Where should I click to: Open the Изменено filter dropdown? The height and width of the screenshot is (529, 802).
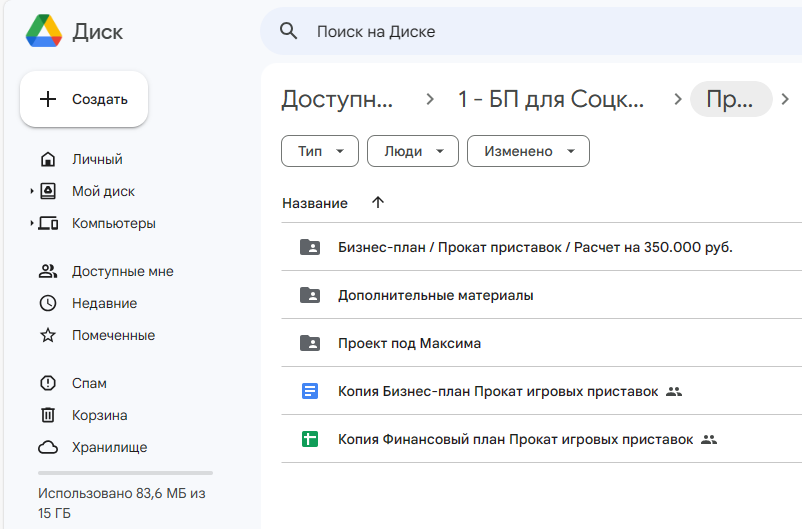(528, 151)
